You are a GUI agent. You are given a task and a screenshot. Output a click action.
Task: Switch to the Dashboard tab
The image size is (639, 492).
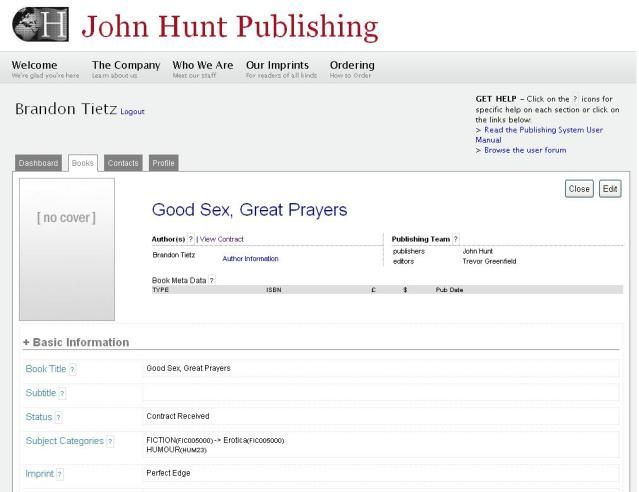[39, 163]
